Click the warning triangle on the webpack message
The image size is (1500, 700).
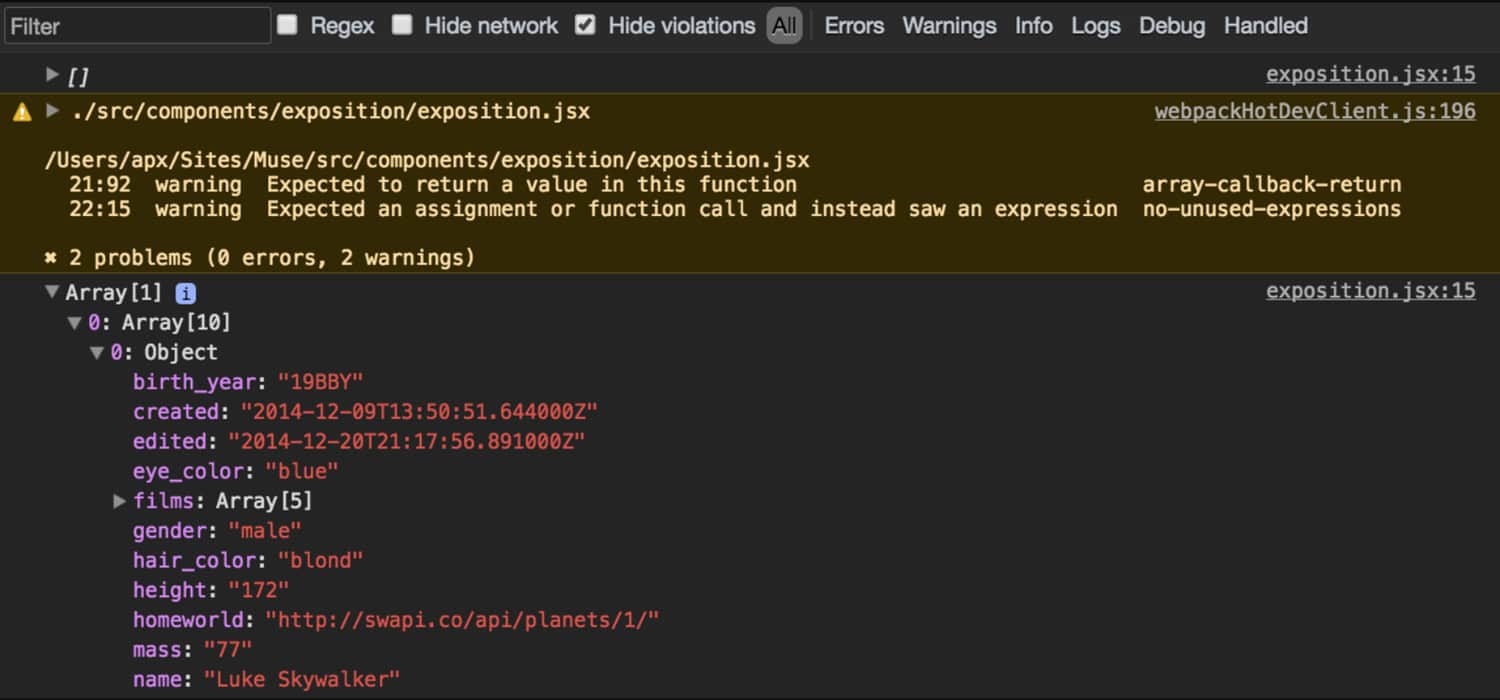(x=22, y=111)
